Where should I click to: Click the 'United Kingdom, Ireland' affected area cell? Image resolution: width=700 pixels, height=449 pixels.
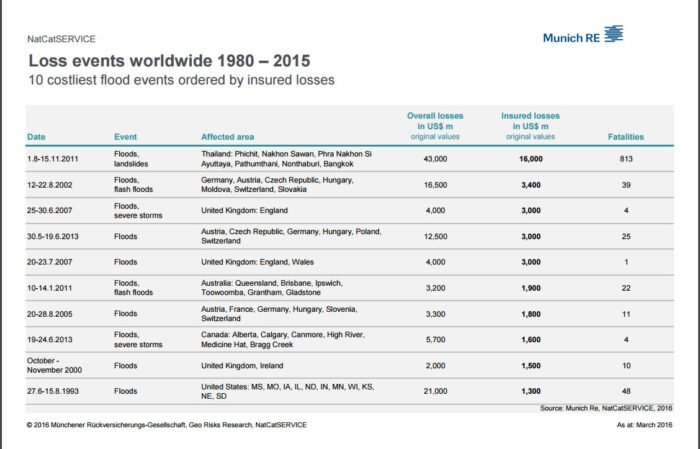(246, 366)
